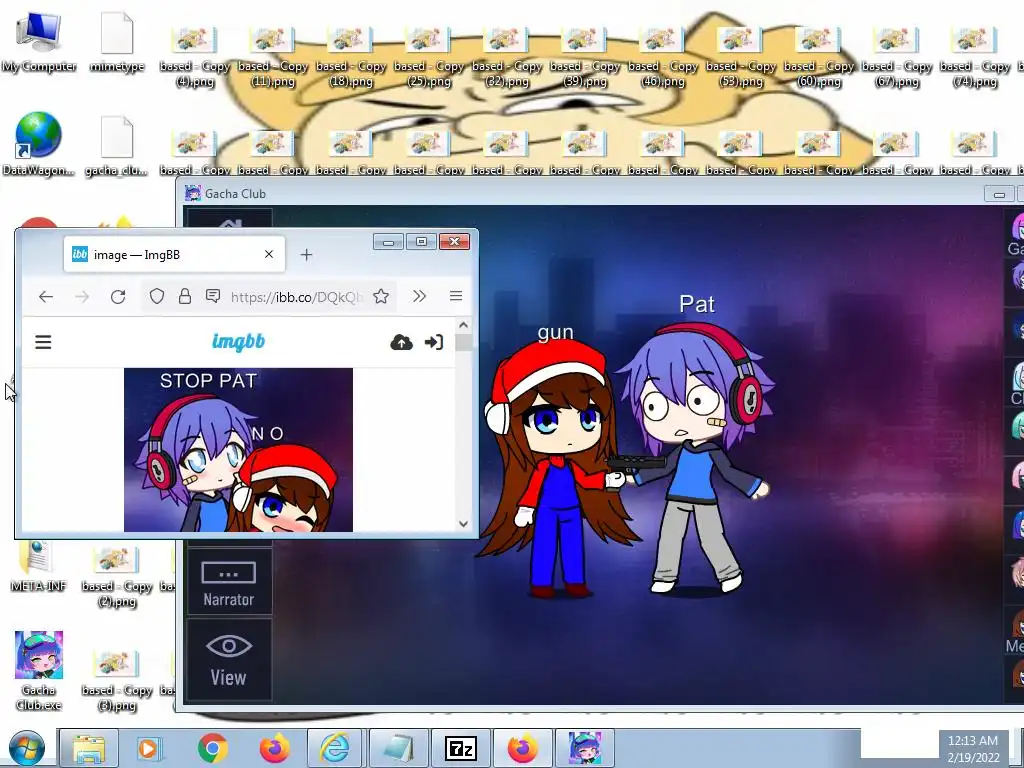The image size is (1024, 768).
Task: Toggle the View eye button in Gacha Club
Action: coord(229,659)
